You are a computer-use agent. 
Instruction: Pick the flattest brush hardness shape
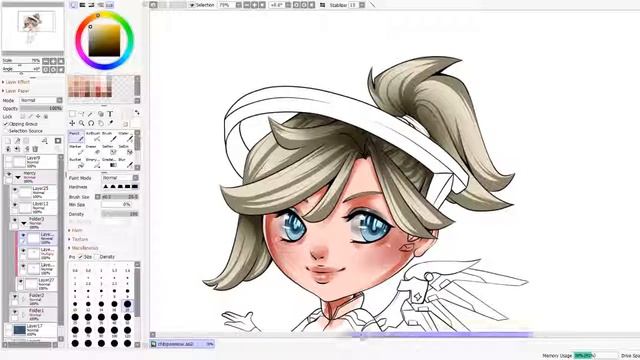tap(135, 187)
